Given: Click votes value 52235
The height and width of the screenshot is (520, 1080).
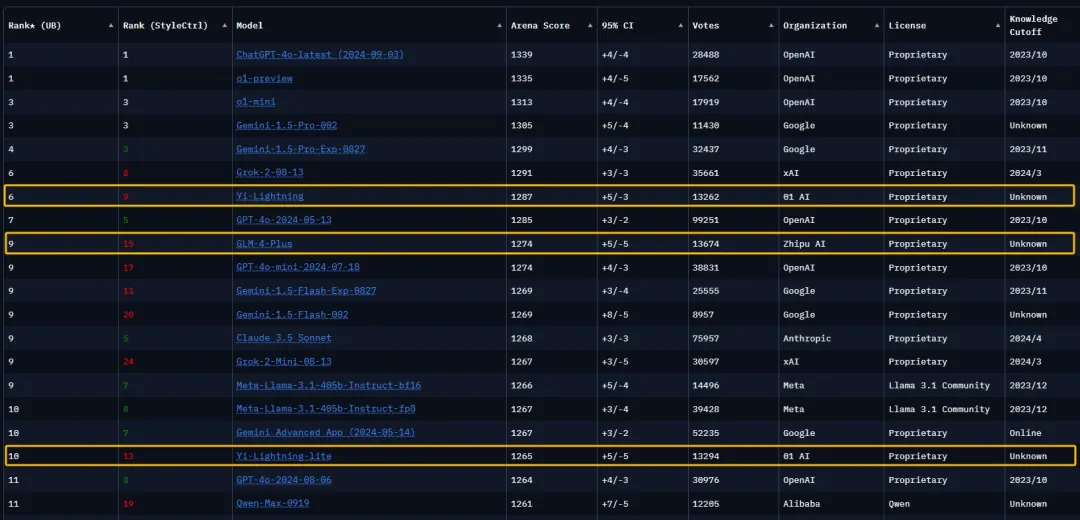Looking at the screenshot, I should [x=706, y=433].
